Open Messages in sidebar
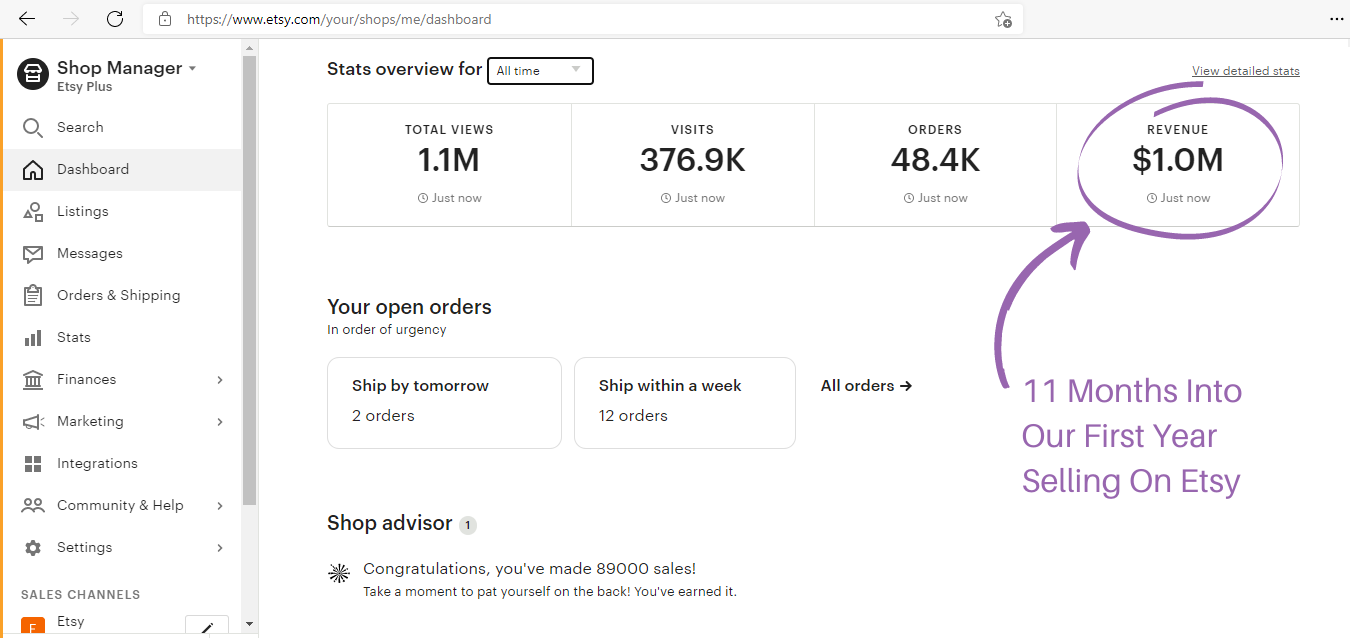1350x638 pixels. 123,254
